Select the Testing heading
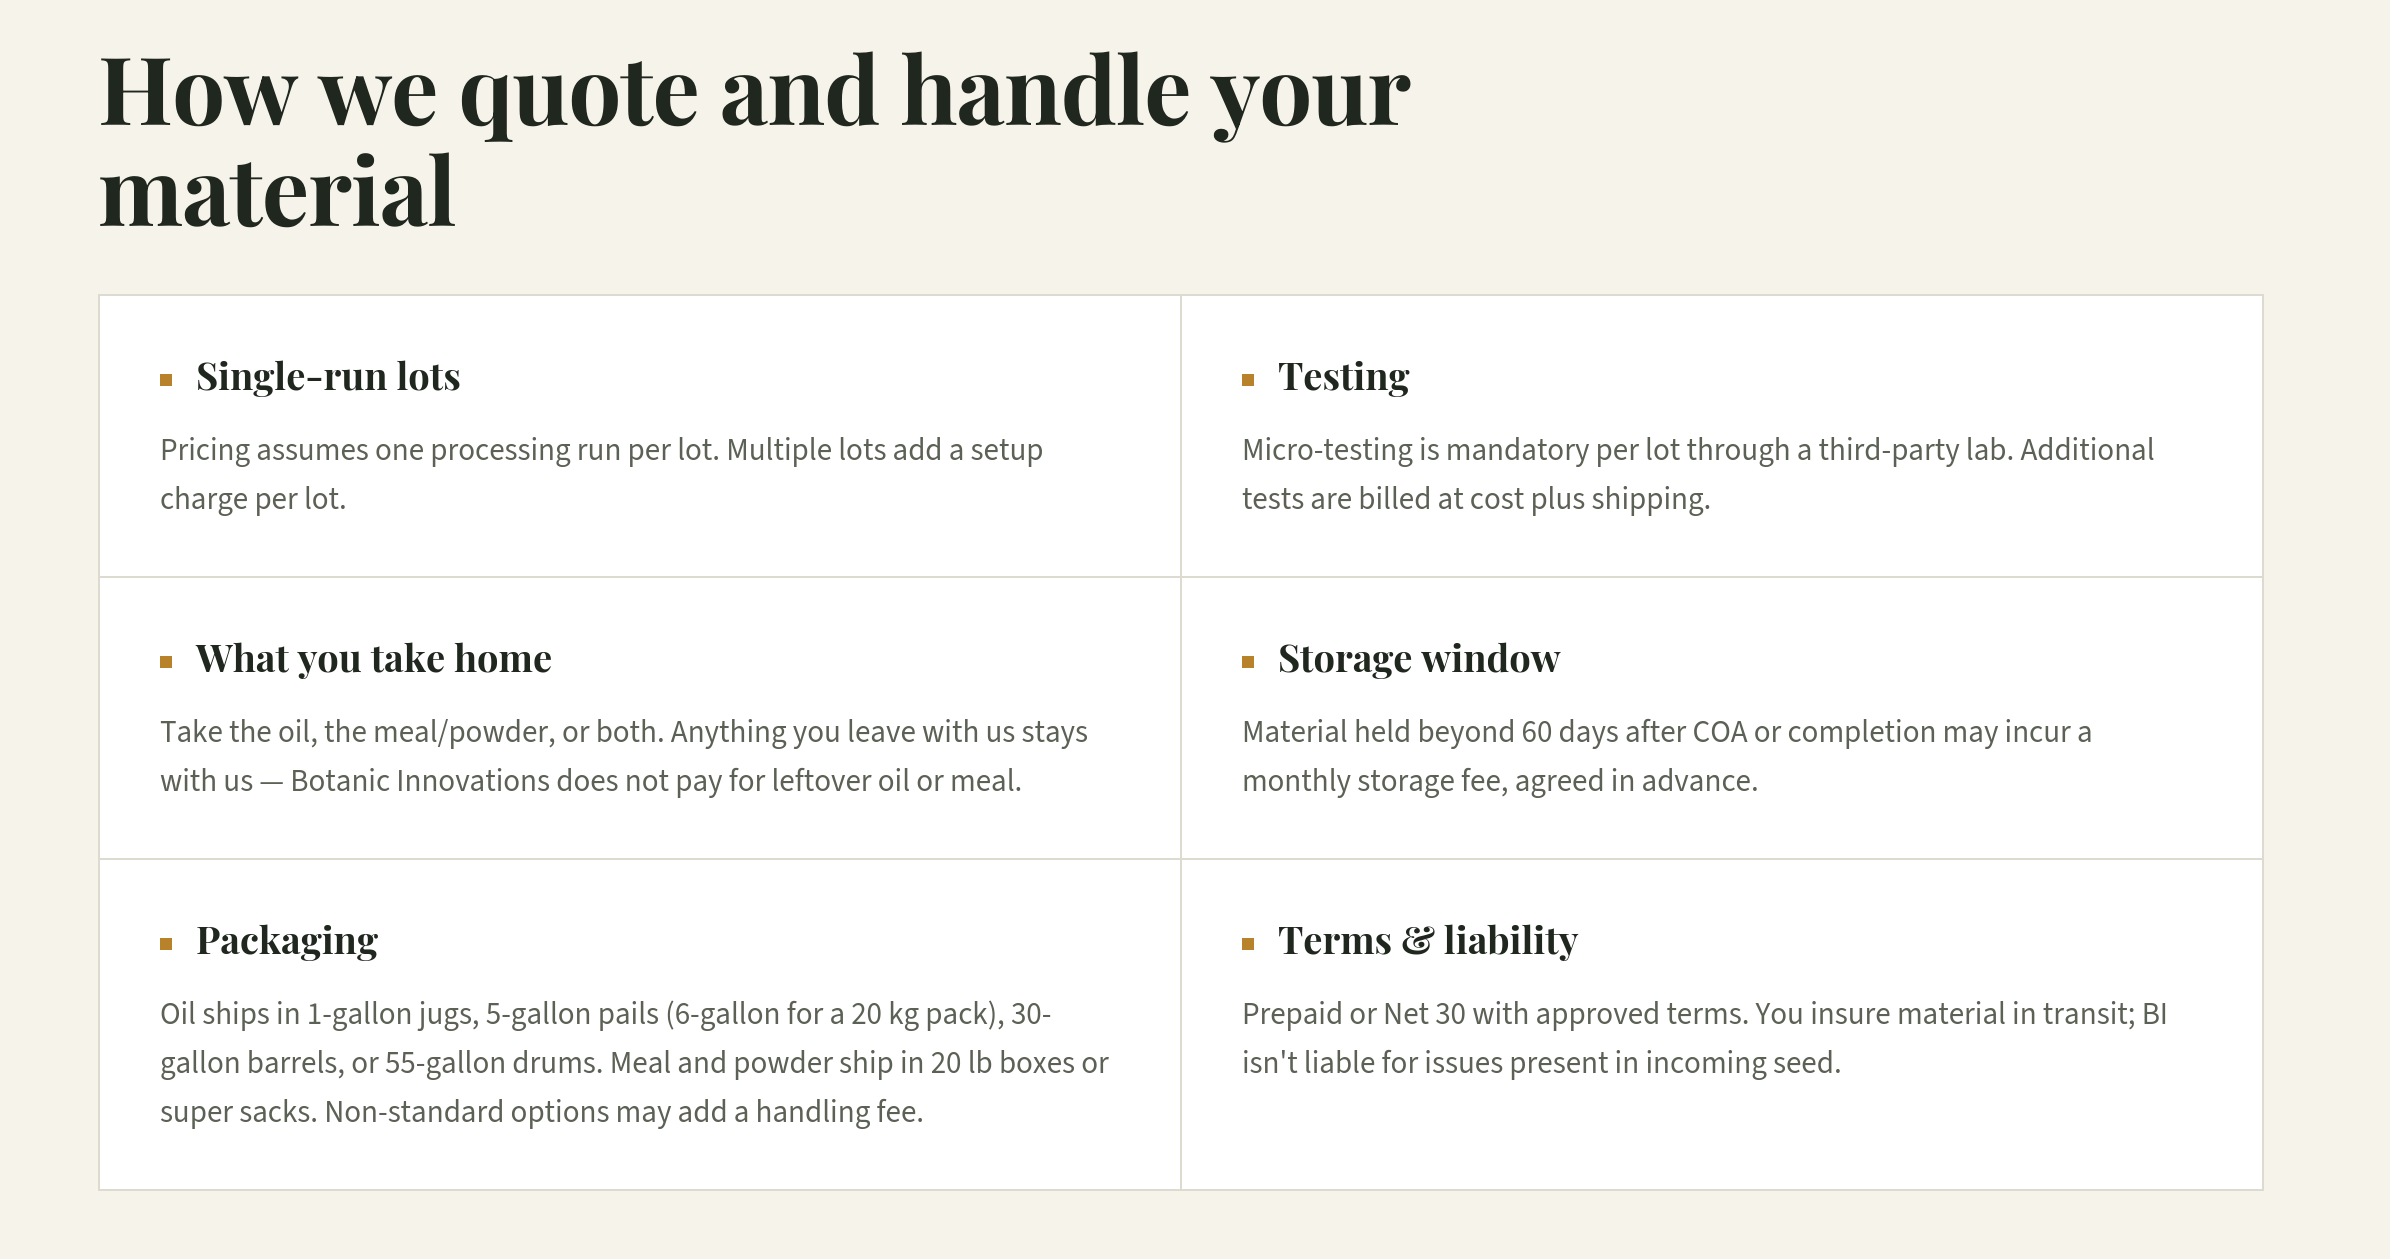Viewport: 2390px width, 1259px height. coord(1344,377)
